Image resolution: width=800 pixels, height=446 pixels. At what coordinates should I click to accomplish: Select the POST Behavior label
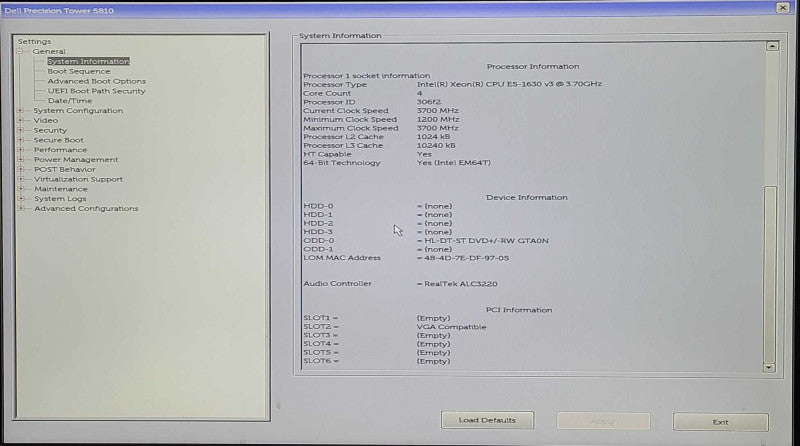coord(64,169)
